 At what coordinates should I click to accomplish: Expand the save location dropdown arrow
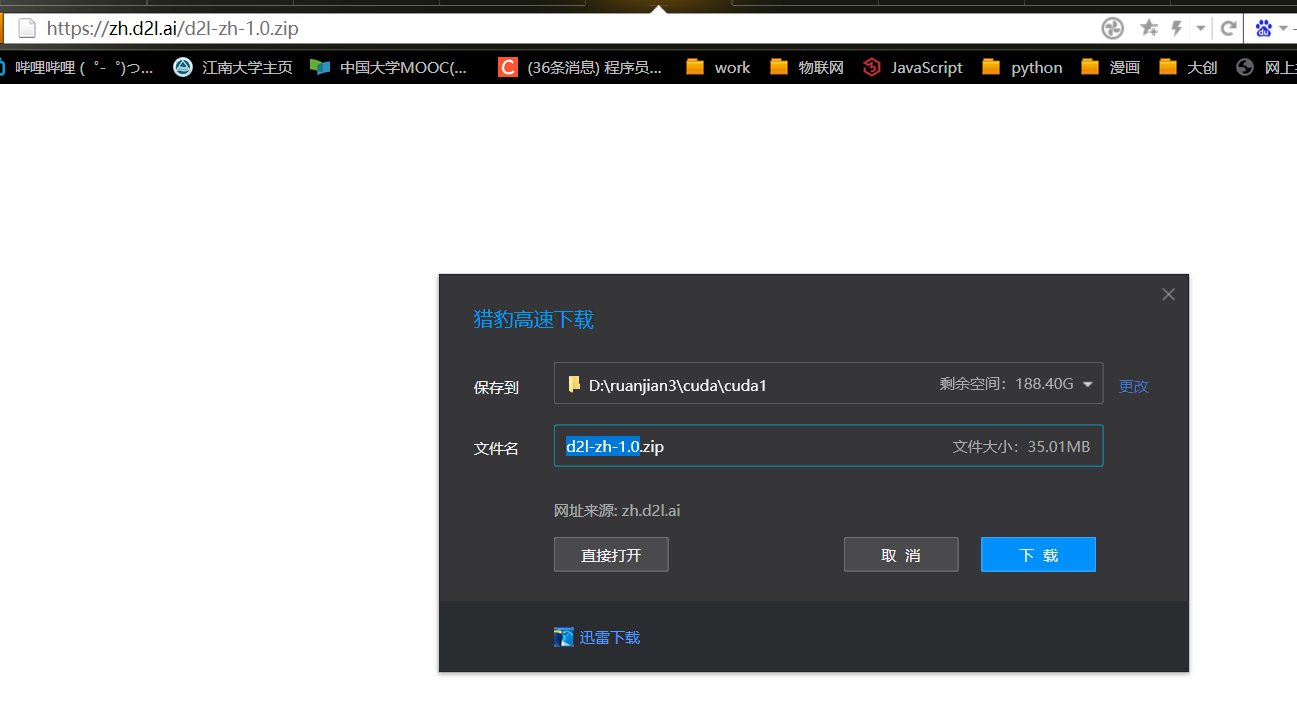[x=1088, y=384]
